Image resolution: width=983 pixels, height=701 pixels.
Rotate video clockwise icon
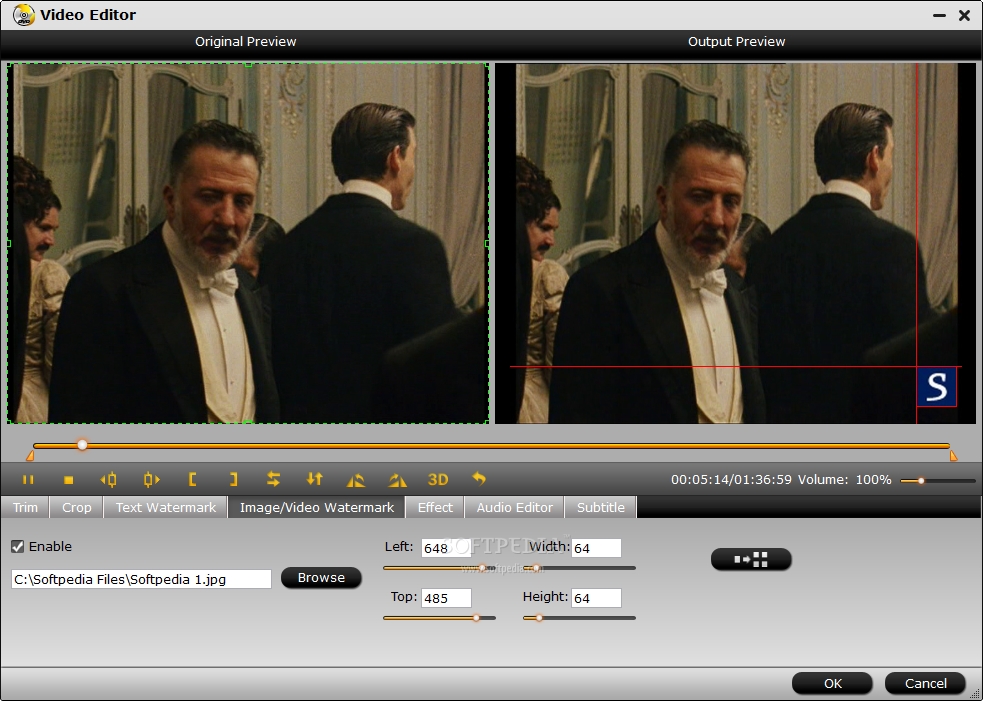click(x=397, y=480)
